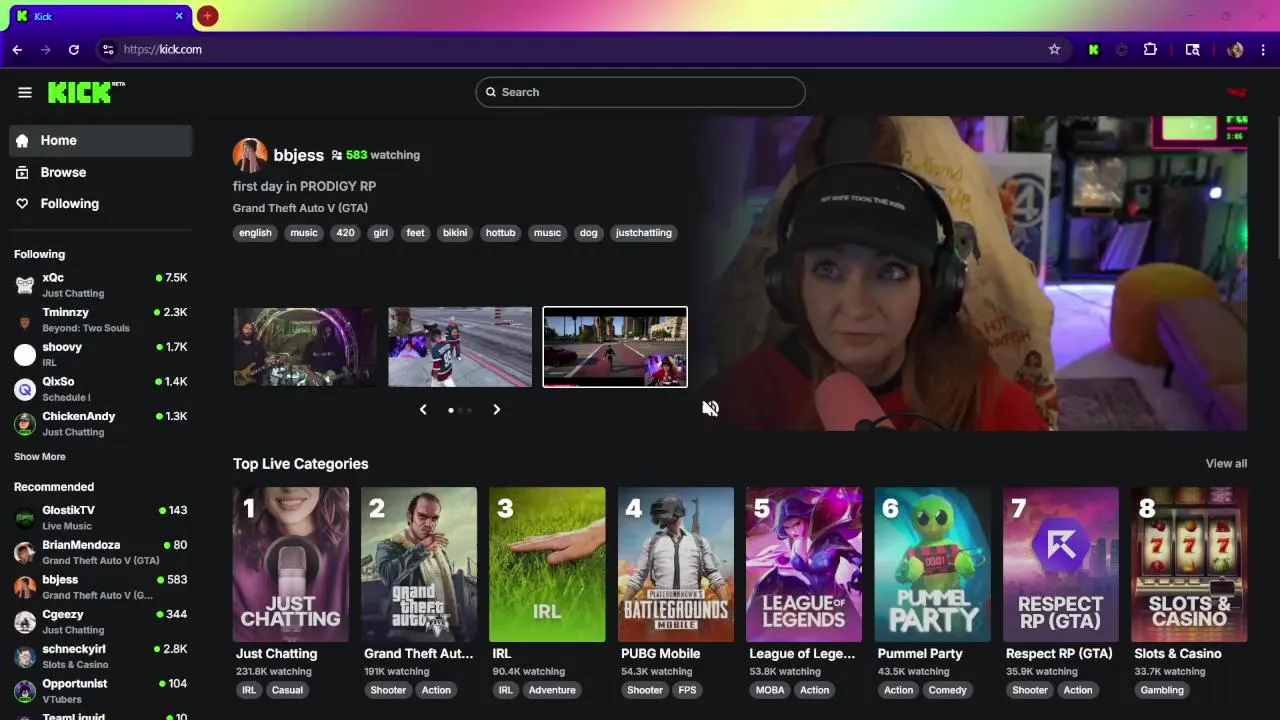Open PUBG Mobile category card
The width and height of the screenshot is (1280, 720).
click(x=676, y=564)
